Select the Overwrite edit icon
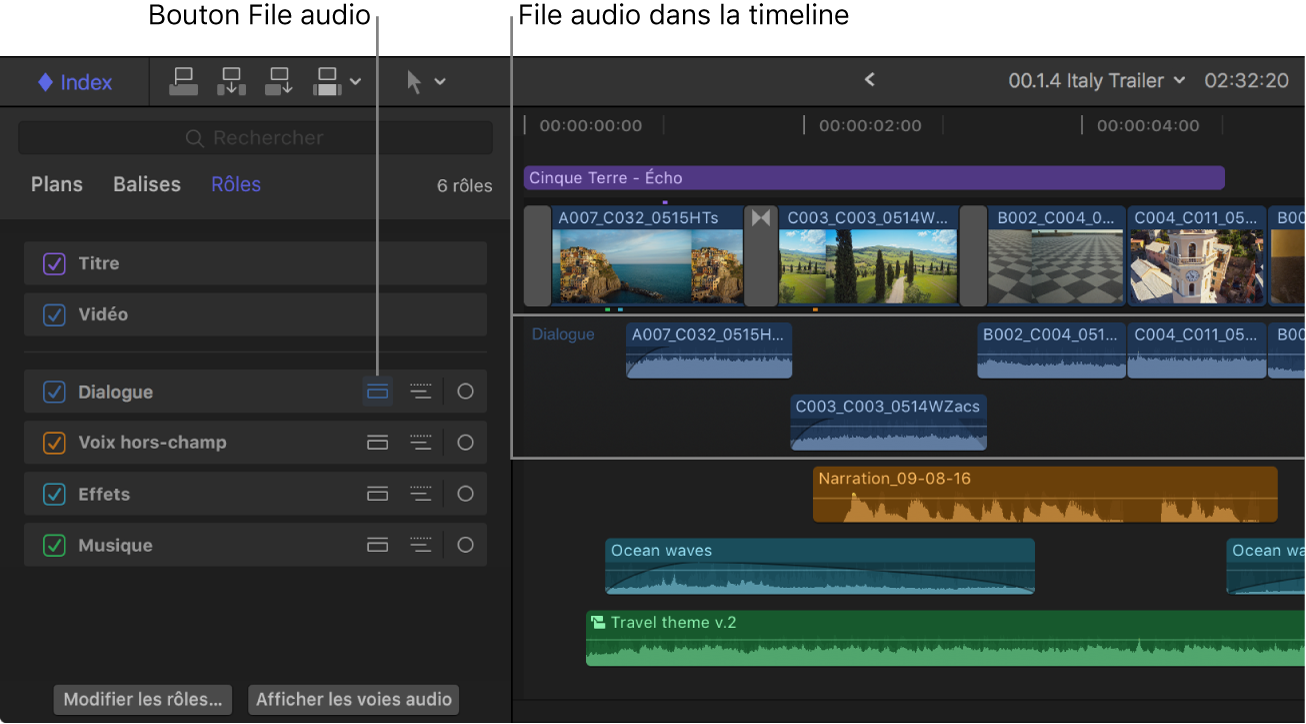Screen dimensions: 1306x724 (x=325, y=81)
